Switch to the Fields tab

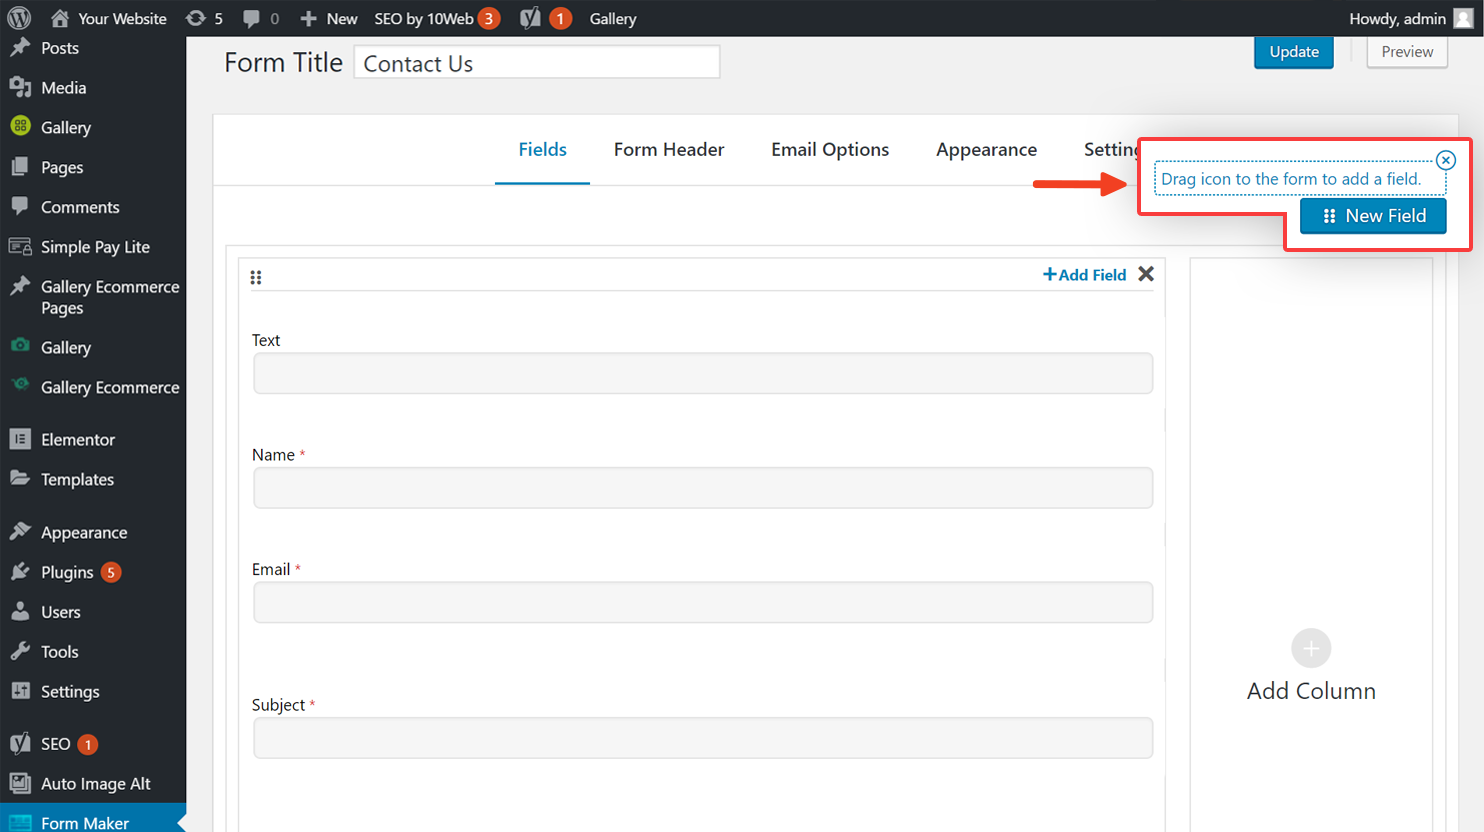pos(542,150)
